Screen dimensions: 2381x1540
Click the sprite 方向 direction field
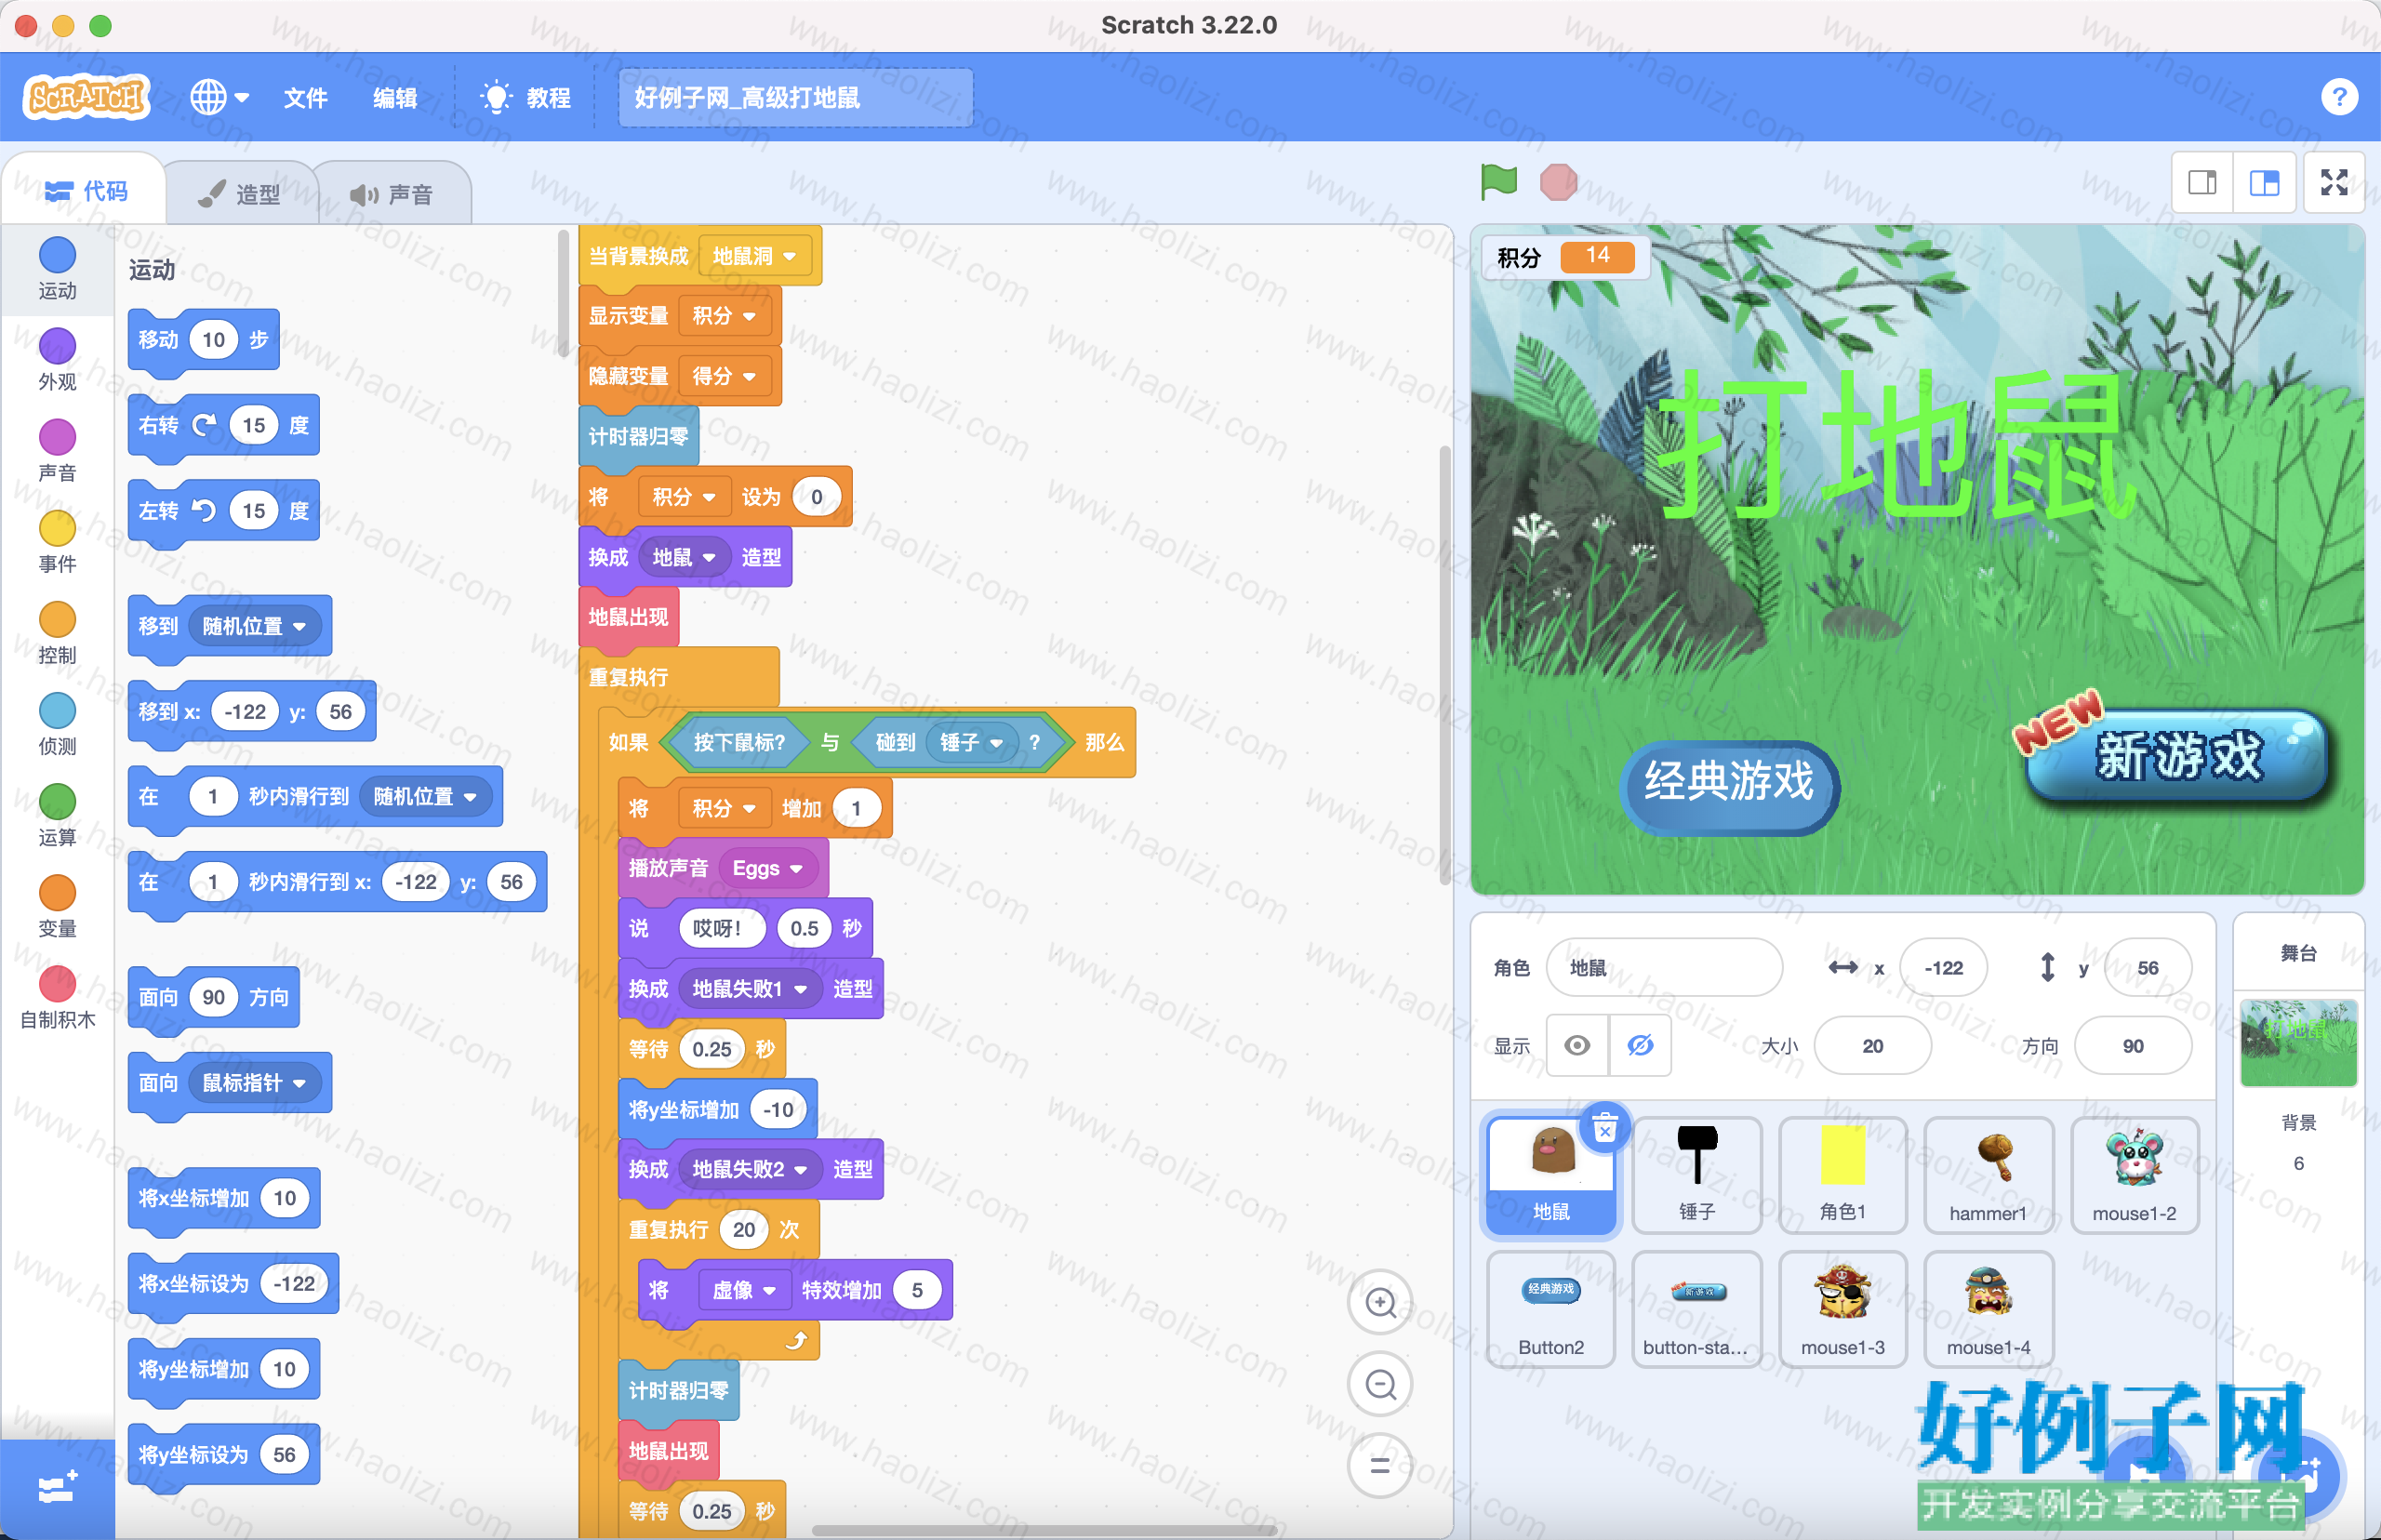pyautogui.click(x=2133, y=1045)
